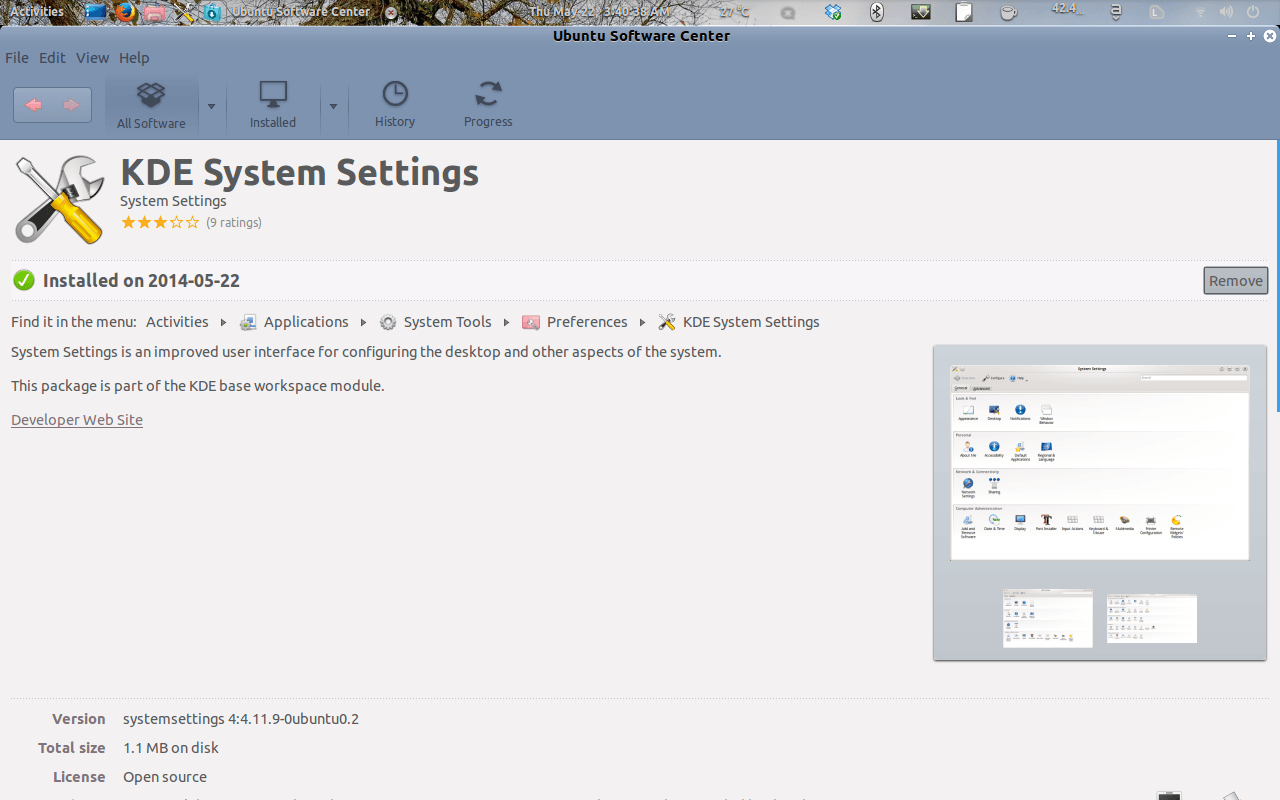1280x800 pixels.
Task: Click the Software Center bag icon in panel
Action: 212,12
